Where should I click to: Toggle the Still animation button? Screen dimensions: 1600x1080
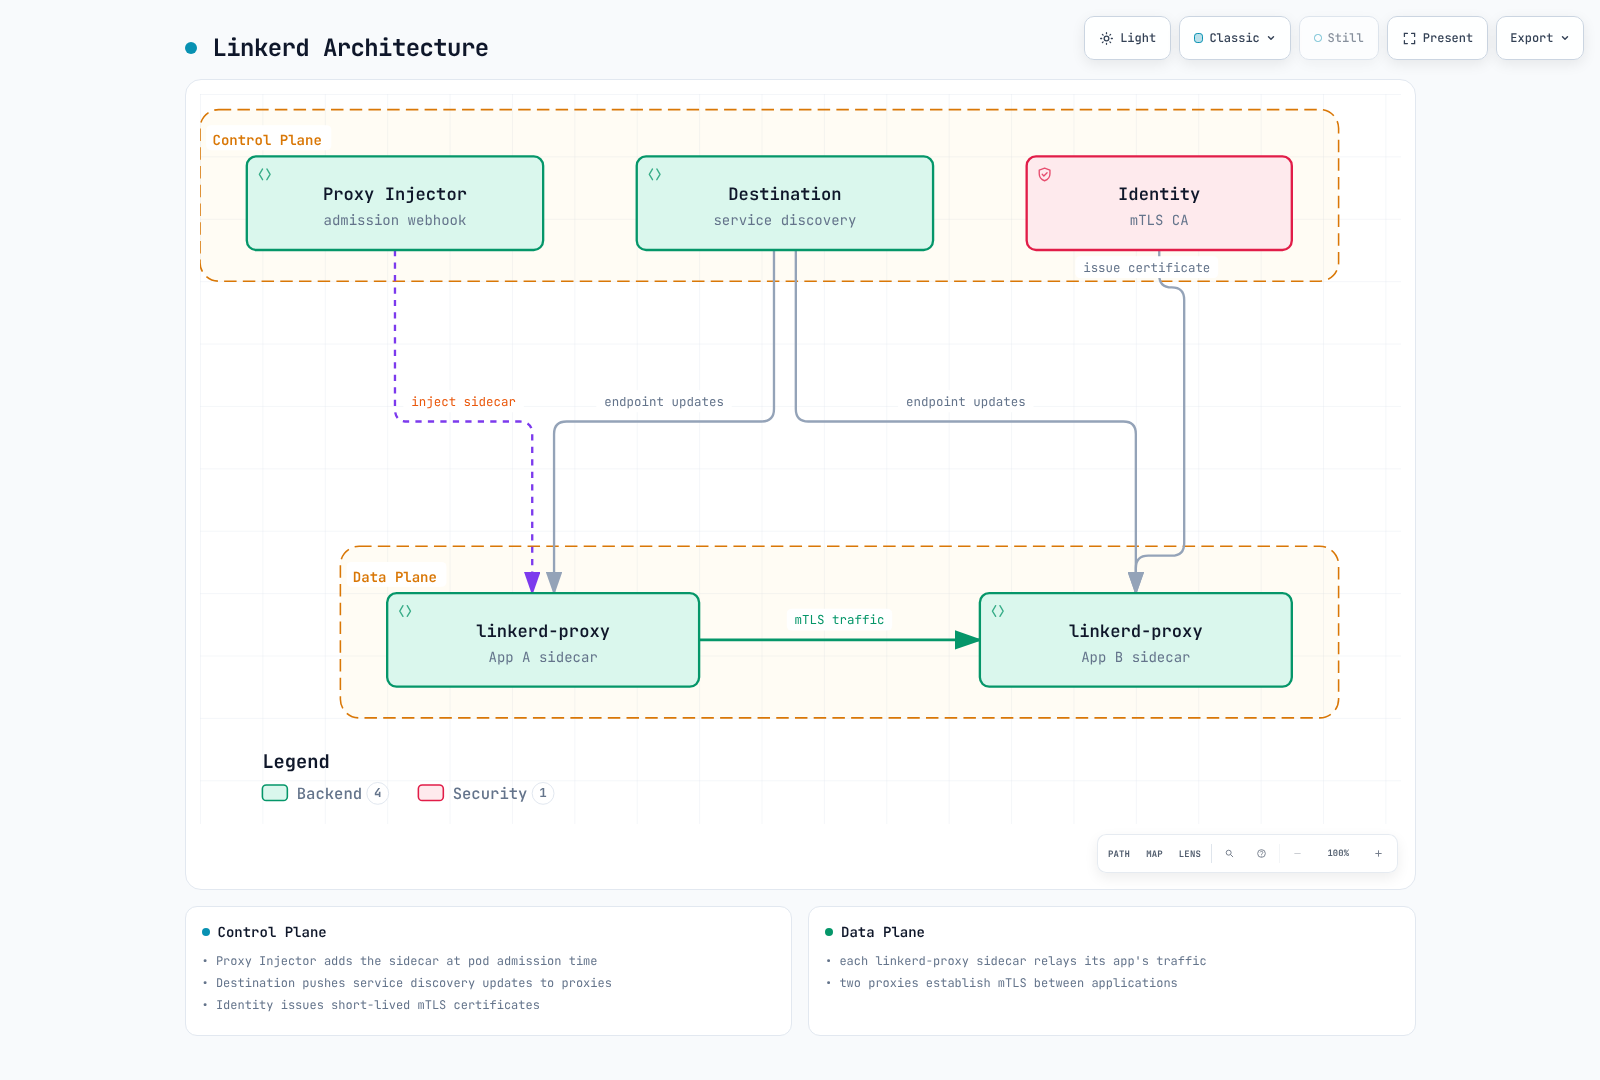click(x=1339, y=38)
